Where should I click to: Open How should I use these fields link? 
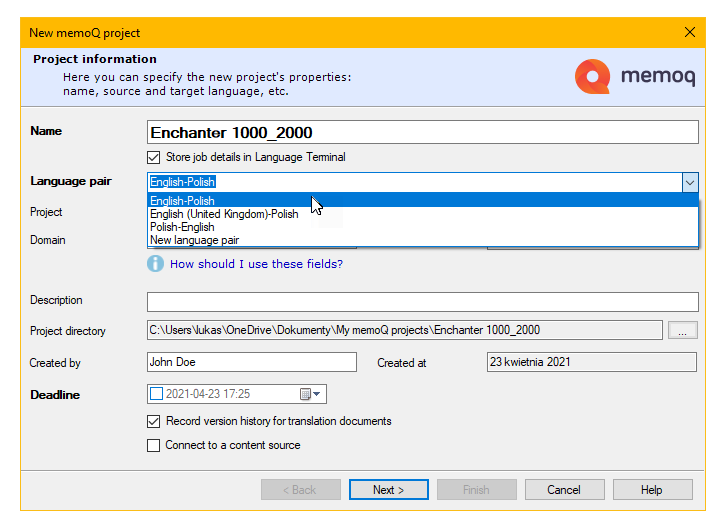pos(256,264)
